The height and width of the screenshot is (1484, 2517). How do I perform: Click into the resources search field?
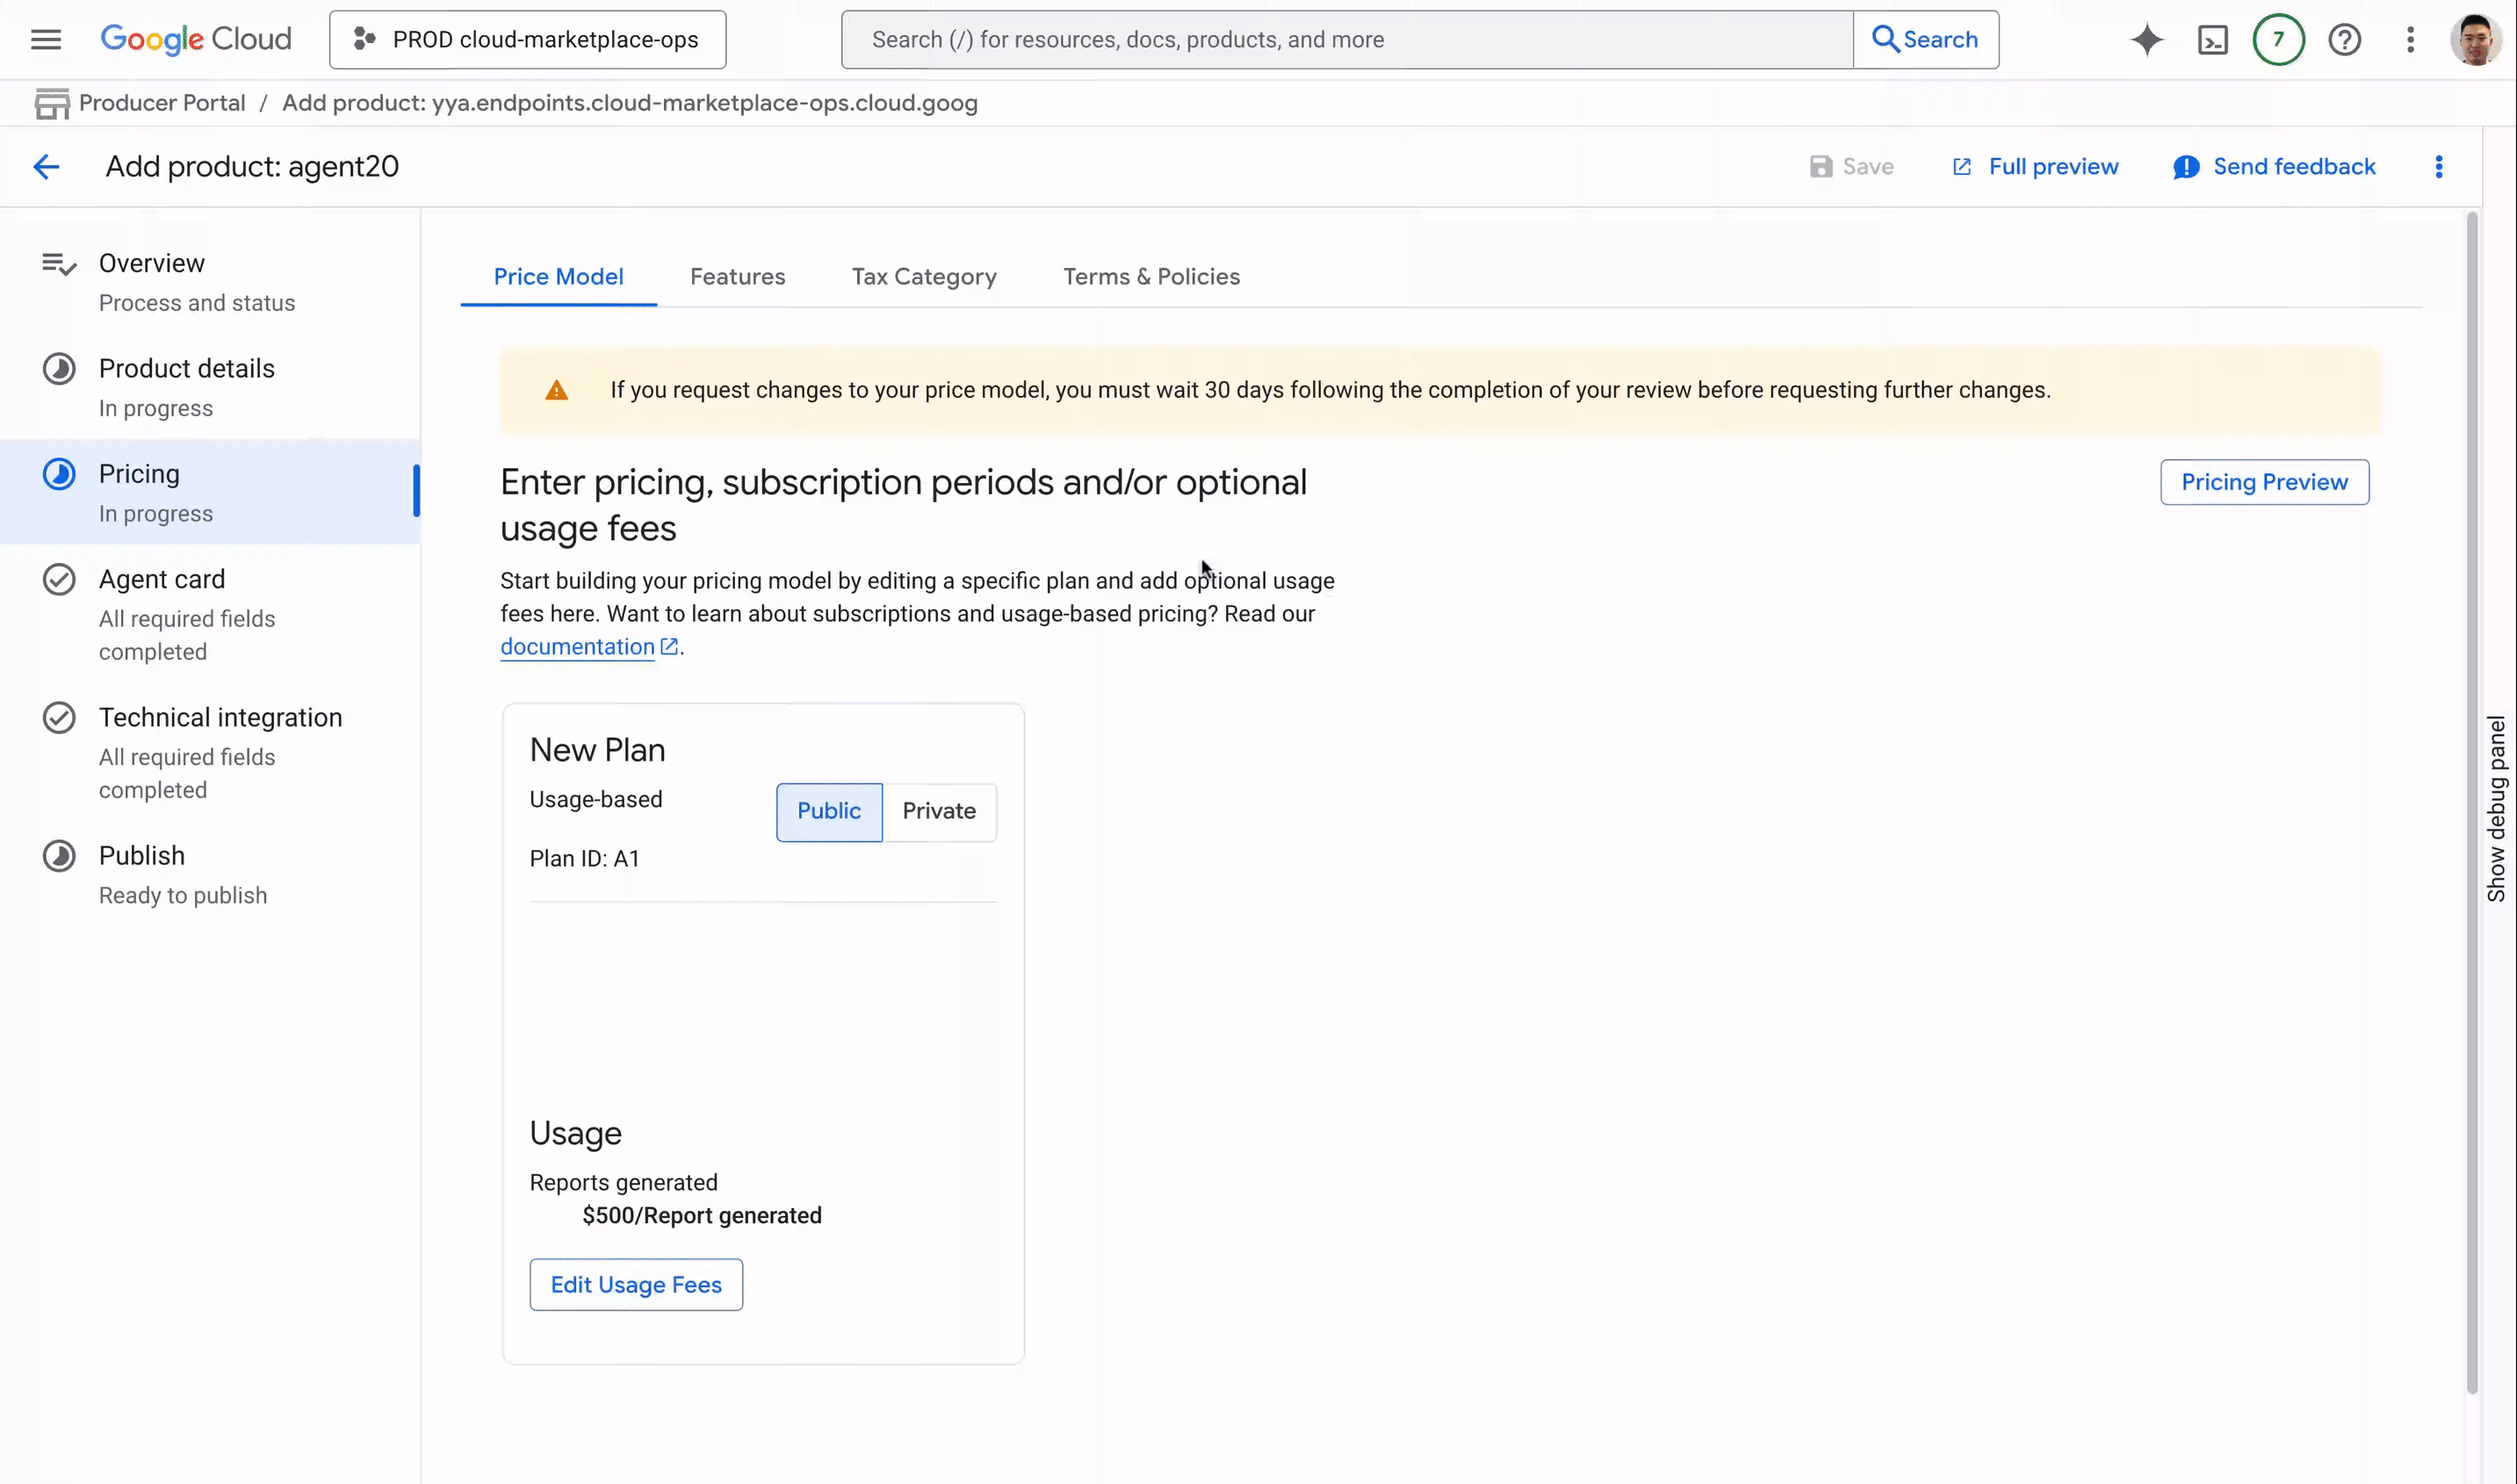pos(1345,40)
